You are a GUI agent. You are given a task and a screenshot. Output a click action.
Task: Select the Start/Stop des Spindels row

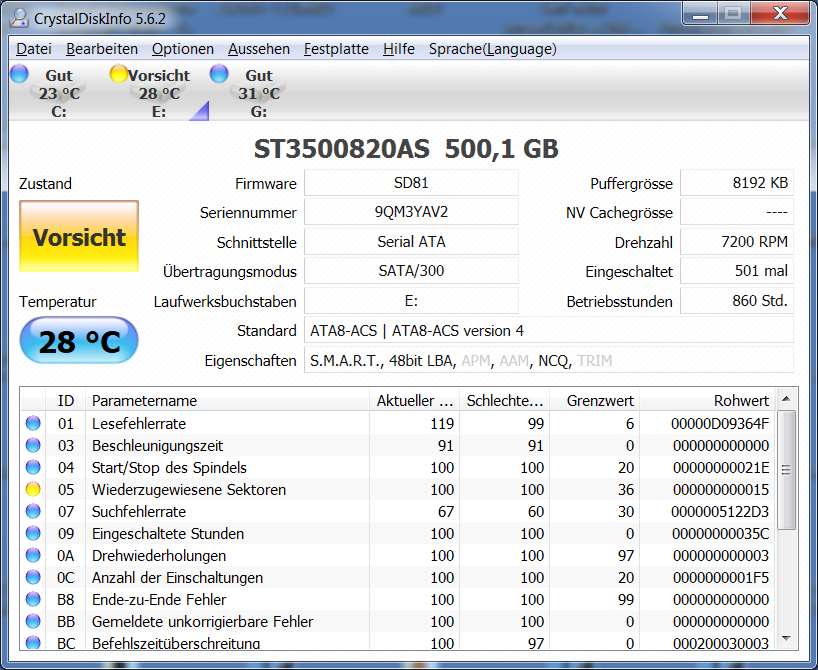point(398,467)
